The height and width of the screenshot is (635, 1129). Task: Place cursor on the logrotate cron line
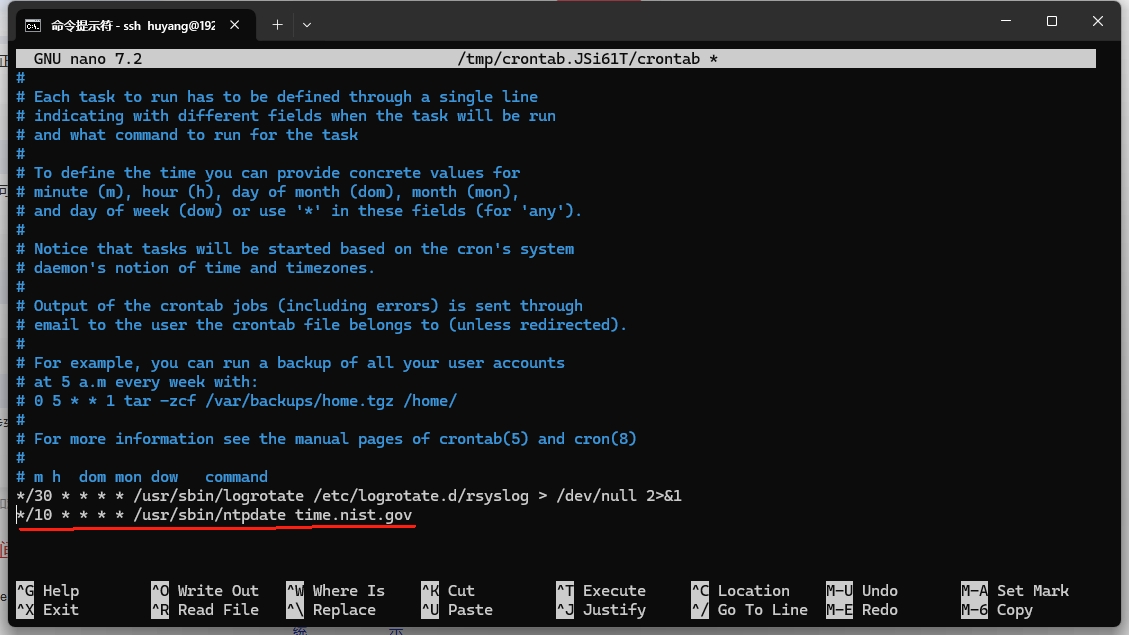pos(348,496)
